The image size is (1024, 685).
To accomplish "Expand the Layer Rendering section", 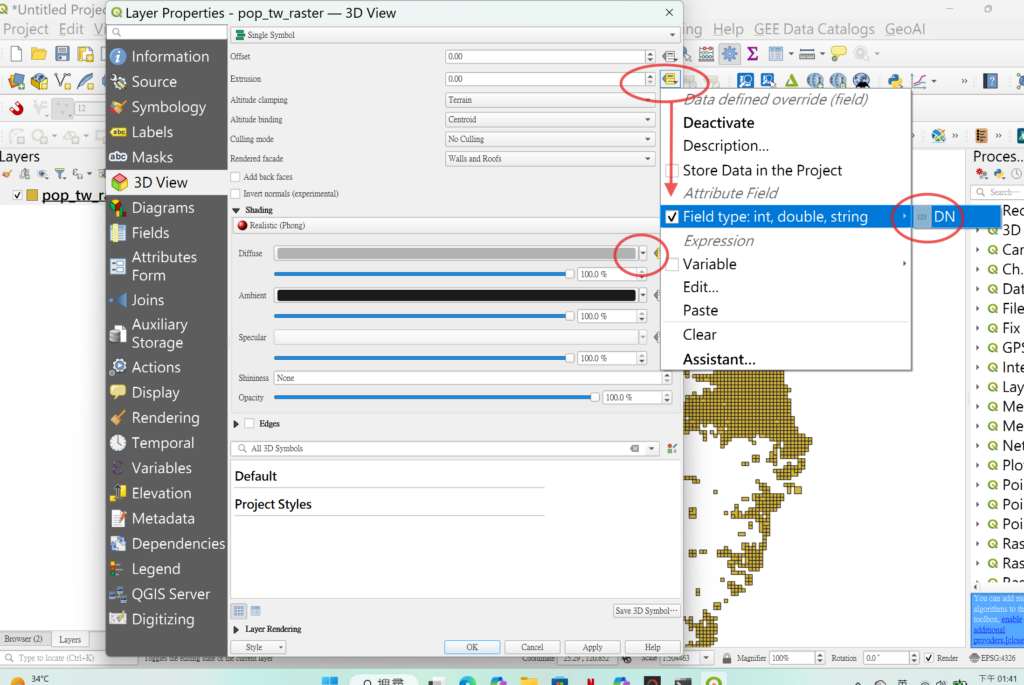I will click(236, 629).
